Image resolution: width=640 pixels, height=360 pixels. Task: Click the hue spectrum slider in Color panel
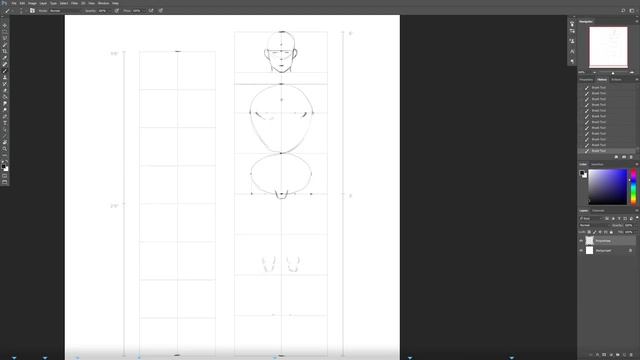[x=633, y=187]
